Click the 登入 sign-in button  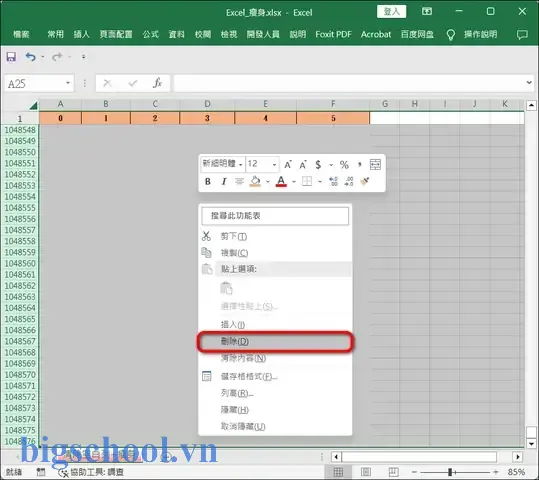coord(392,12)
